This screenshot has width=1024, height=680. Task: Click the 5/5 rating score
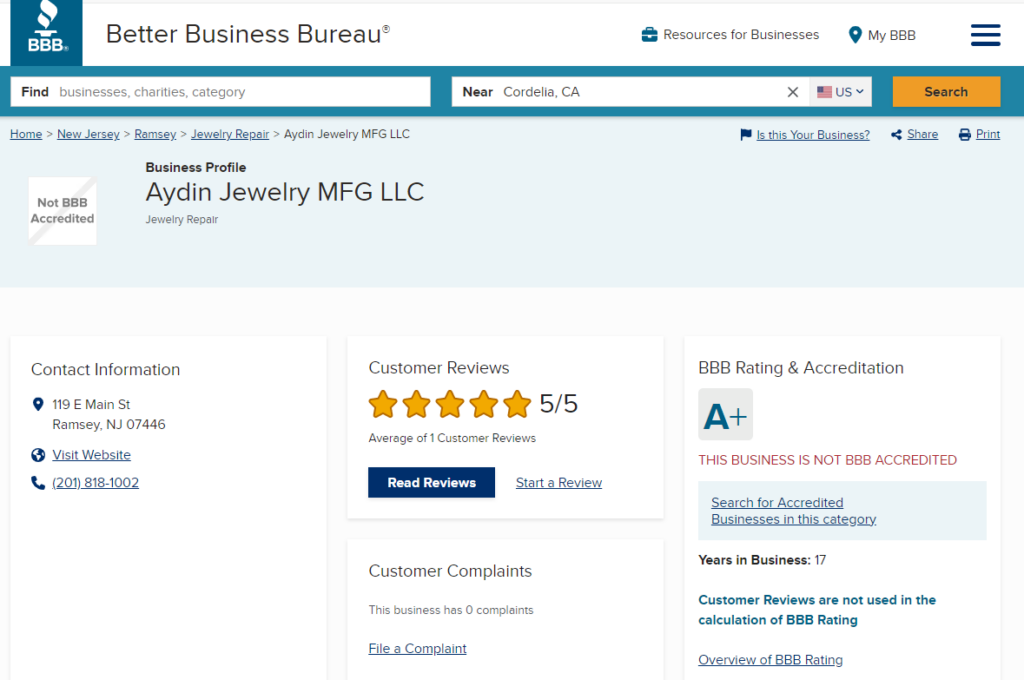click(558, 404)
